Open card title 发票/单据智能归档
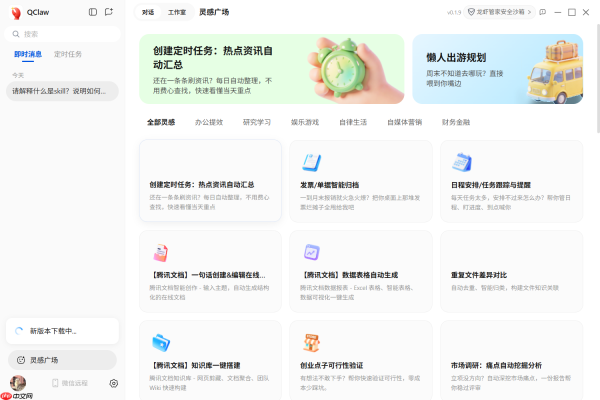 pos(329,185)
